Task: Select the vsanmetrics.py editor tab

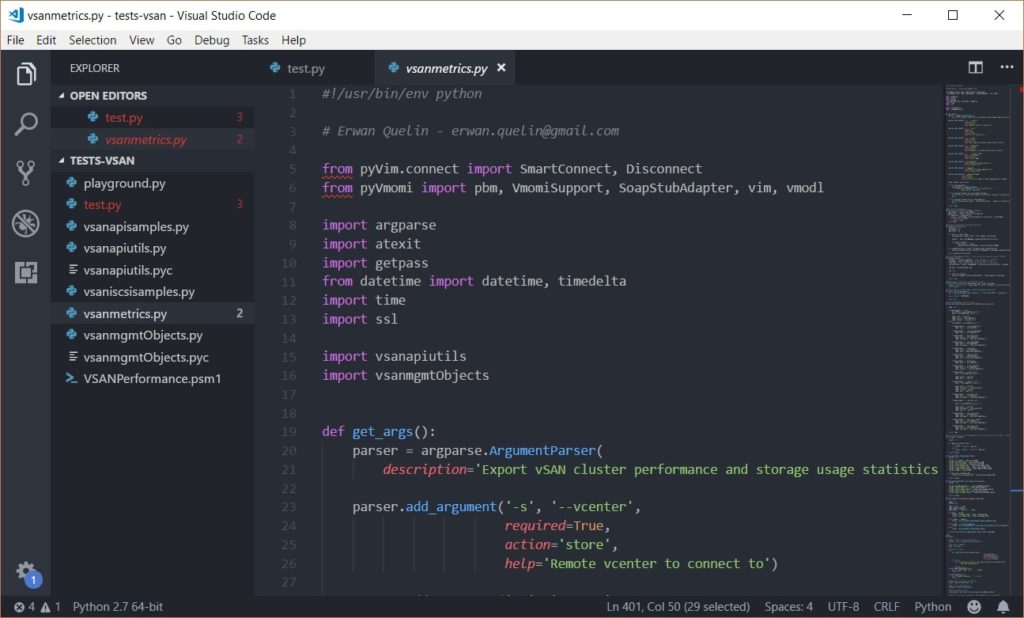Action: coord(445,68)
